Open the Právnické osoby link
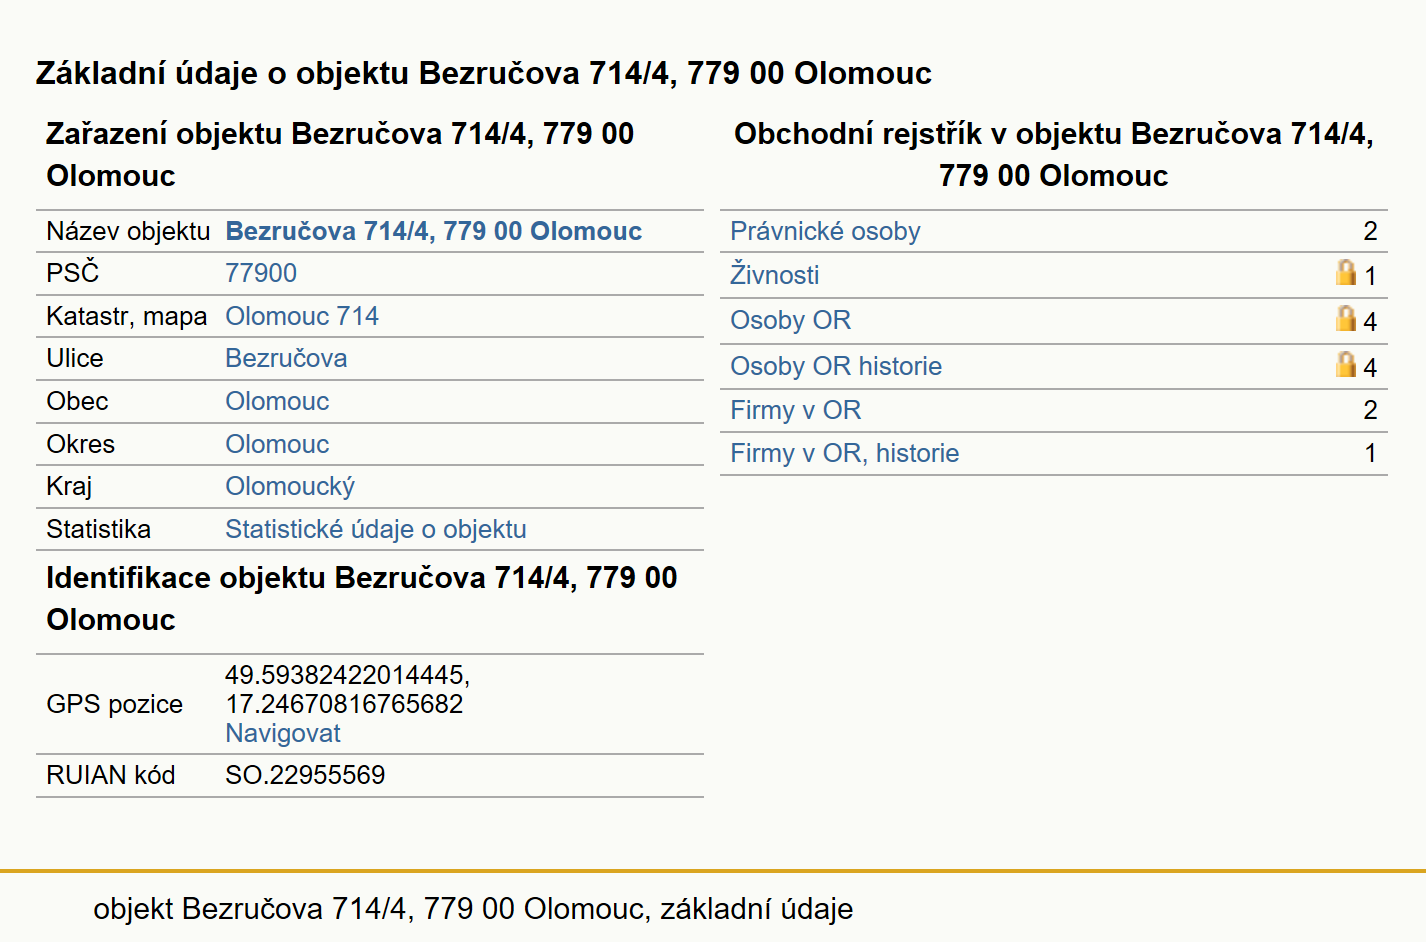The width and height of the screenshot is (1426, 942). [x=825, y=231]
